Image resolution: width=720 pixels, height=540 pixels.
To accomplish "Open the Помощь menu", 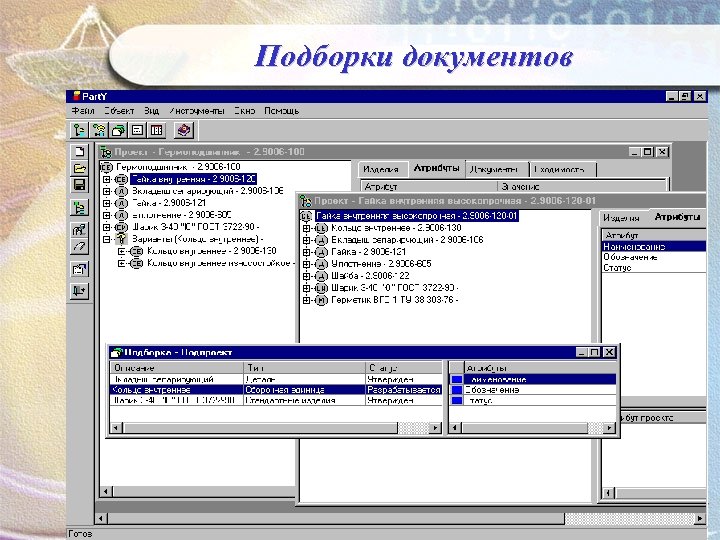I will coord(281,111).
